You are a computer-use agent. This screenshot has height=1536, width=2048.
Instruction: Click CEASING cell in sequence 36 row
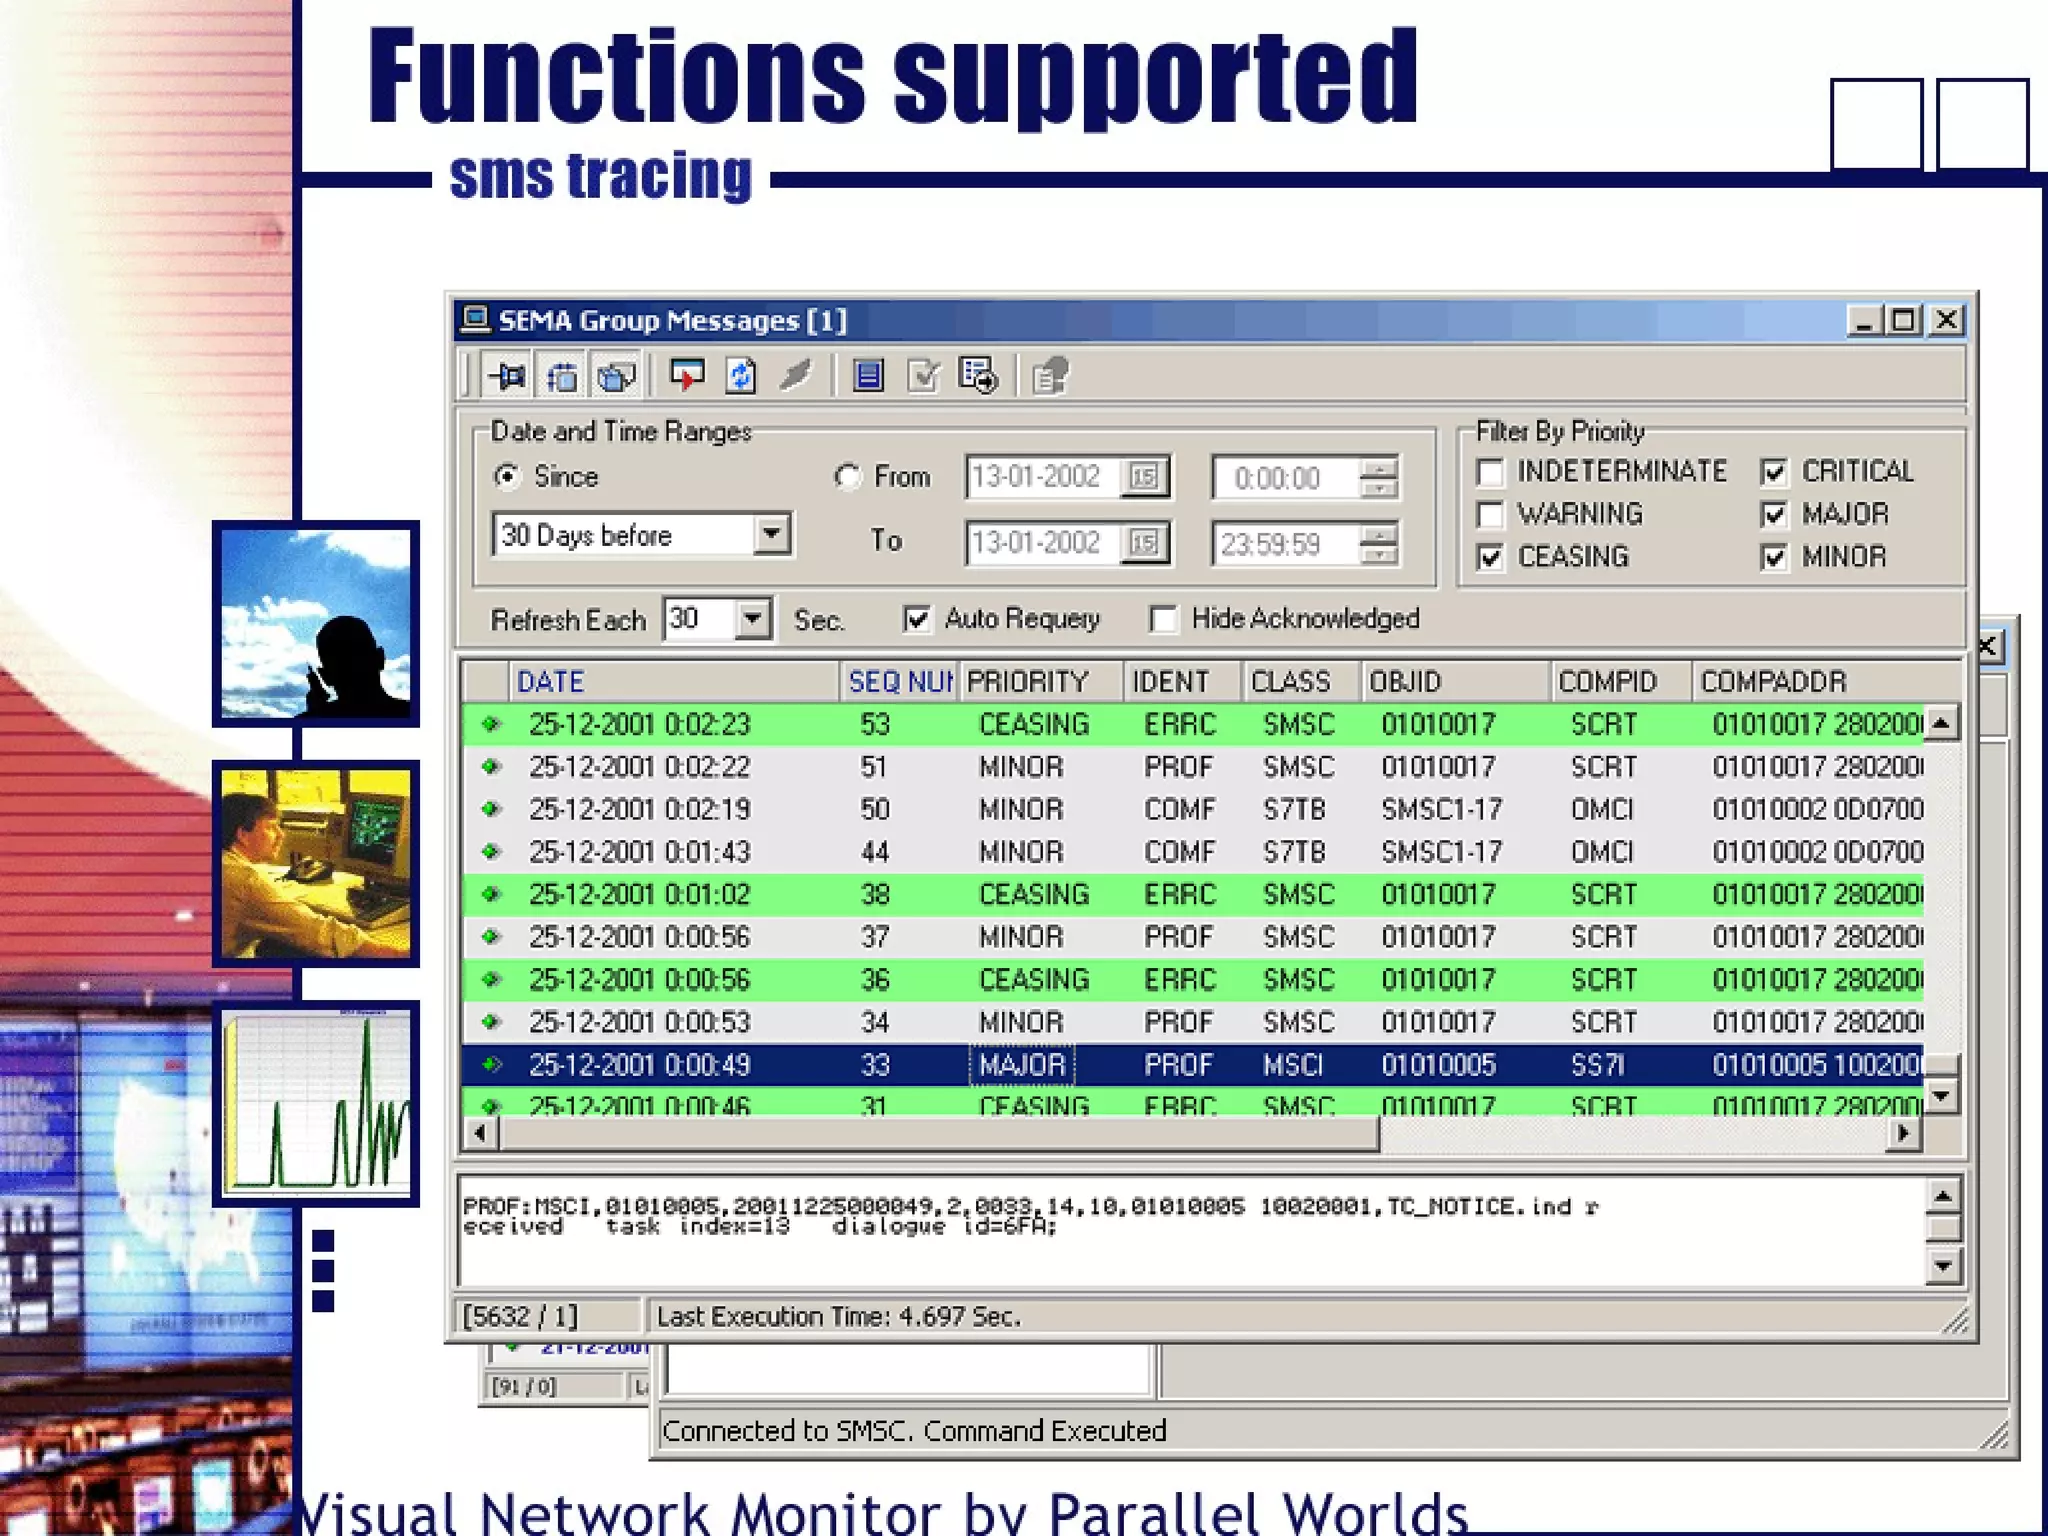click(x=1033, y=979)
